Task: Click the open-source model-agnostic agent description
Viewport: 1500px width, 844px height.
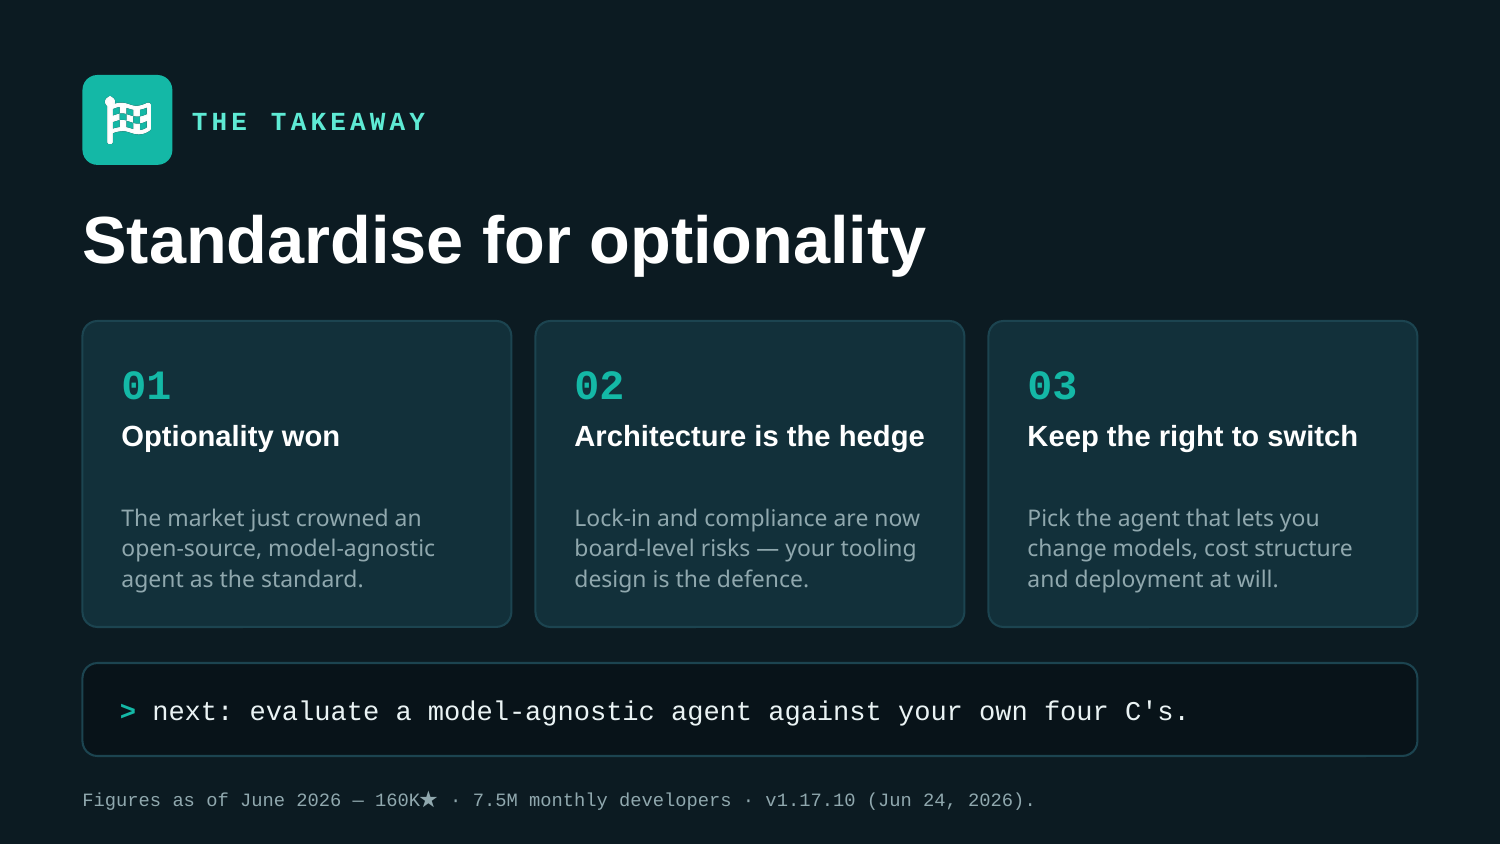Action: pos(278,548)
